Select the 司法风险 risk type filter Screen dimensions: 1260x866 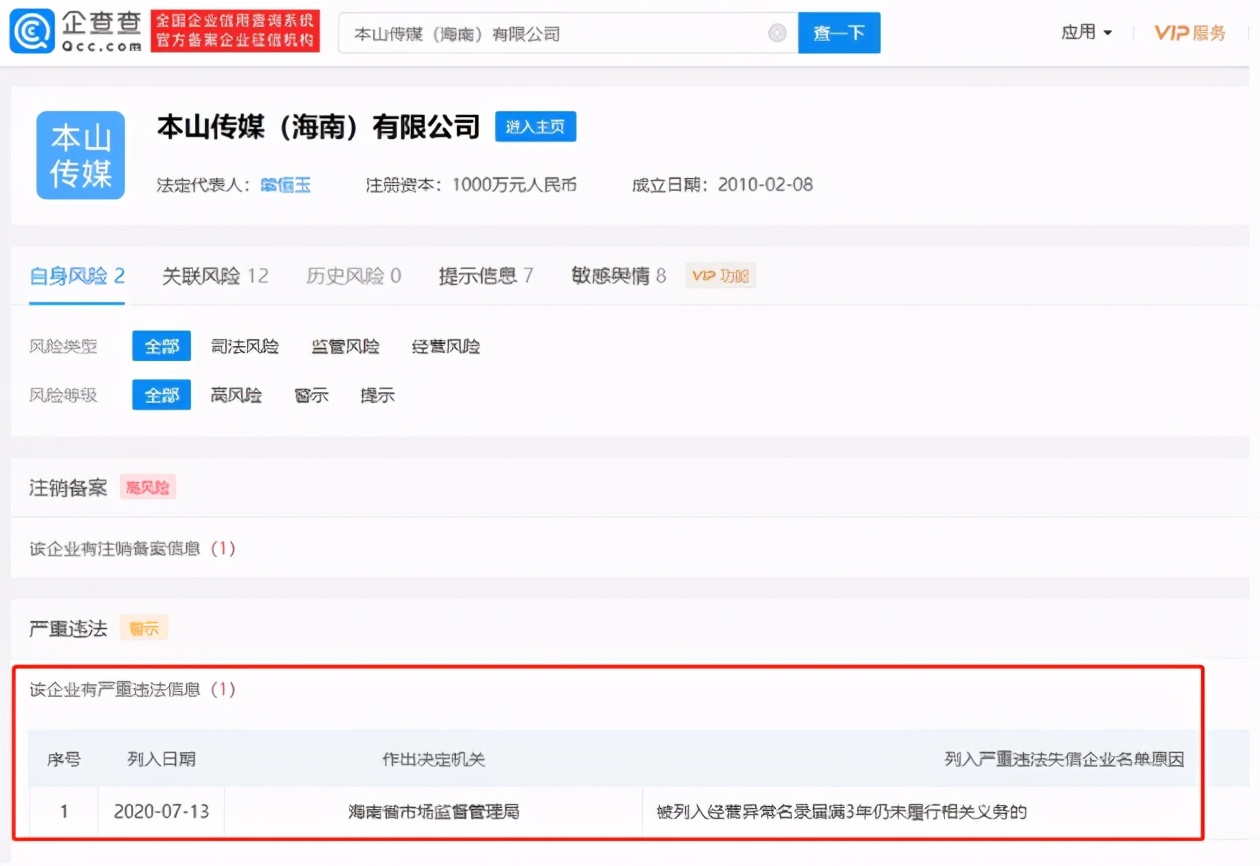click(245, 345)
